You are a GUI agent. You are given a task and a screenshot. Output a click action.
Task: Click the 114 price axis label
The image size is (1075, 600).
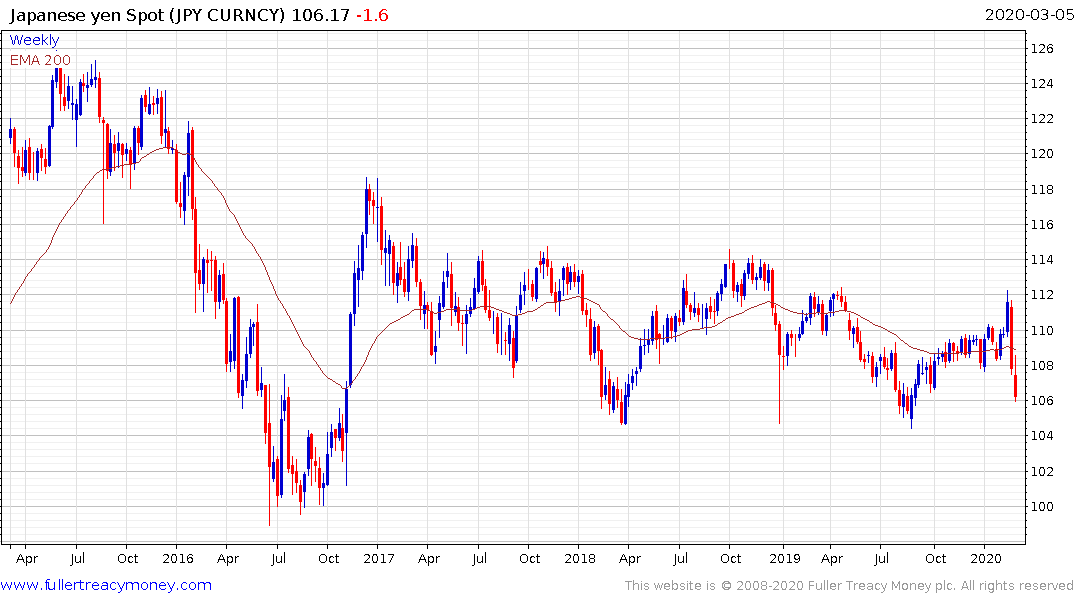1042,260
